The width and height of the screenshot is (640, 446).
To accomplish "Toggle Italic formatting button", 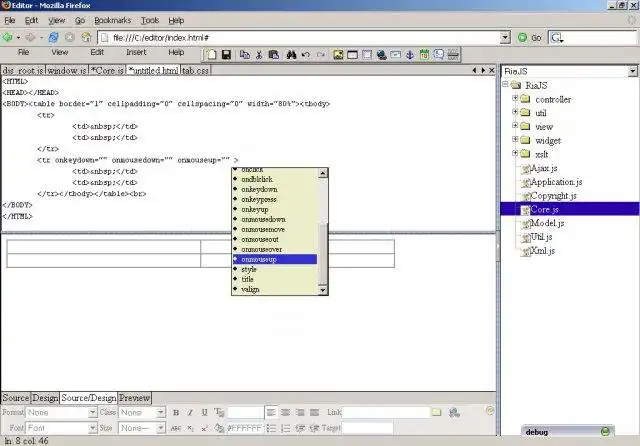I will click(190, 413).
